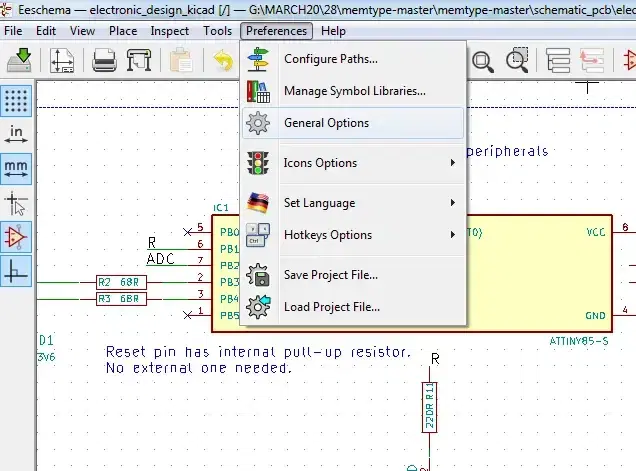
Task: Click the Eeschema application icon in title bar
Action: (x=6, y=9)
